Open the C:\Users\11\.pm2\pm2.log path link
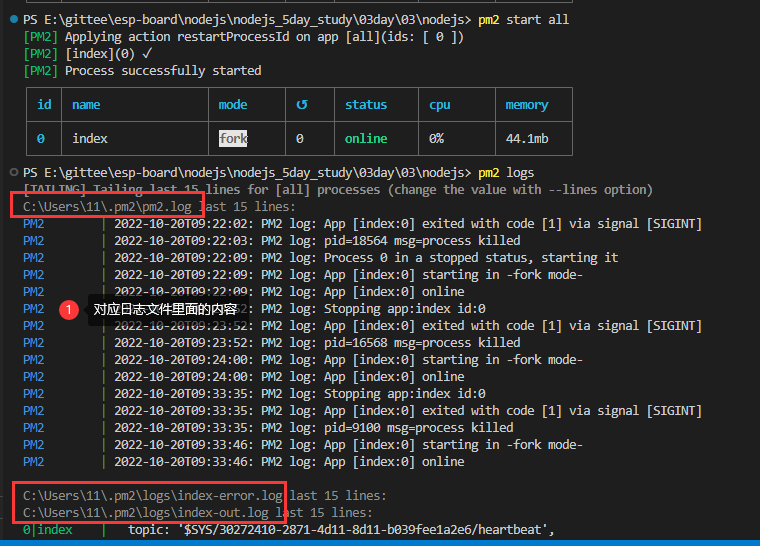The width and height of the screenshot is (760, 546). [107, 207]
